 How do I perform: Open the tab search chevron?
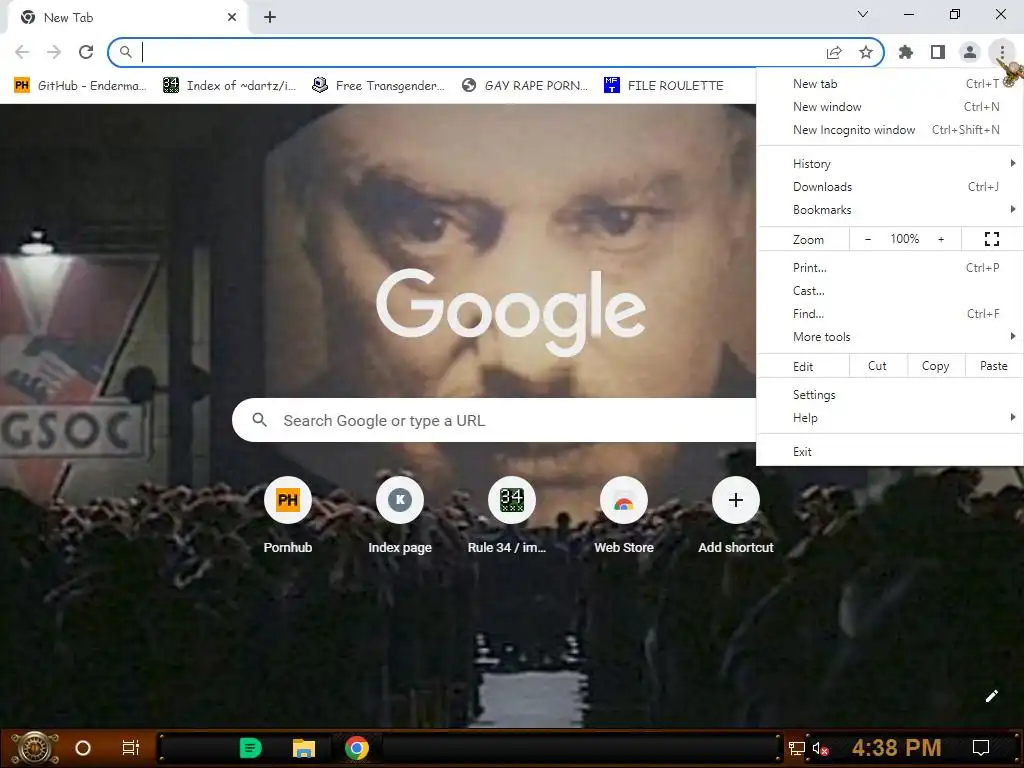click(863, 14)
